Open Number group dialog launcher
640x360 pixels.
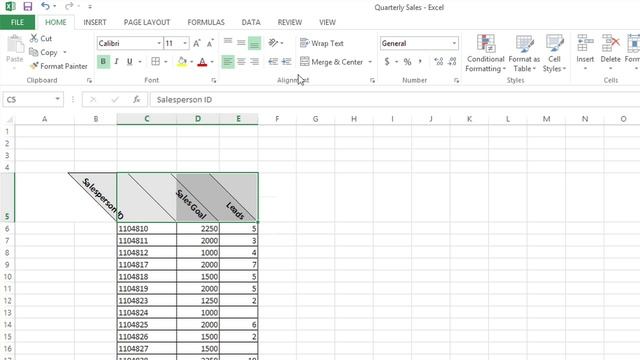(x=456, y=81)
